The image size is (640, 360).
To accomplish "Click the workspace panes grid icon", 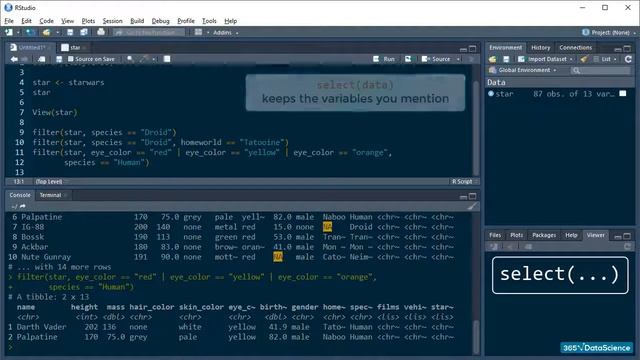I will (198, 32).
